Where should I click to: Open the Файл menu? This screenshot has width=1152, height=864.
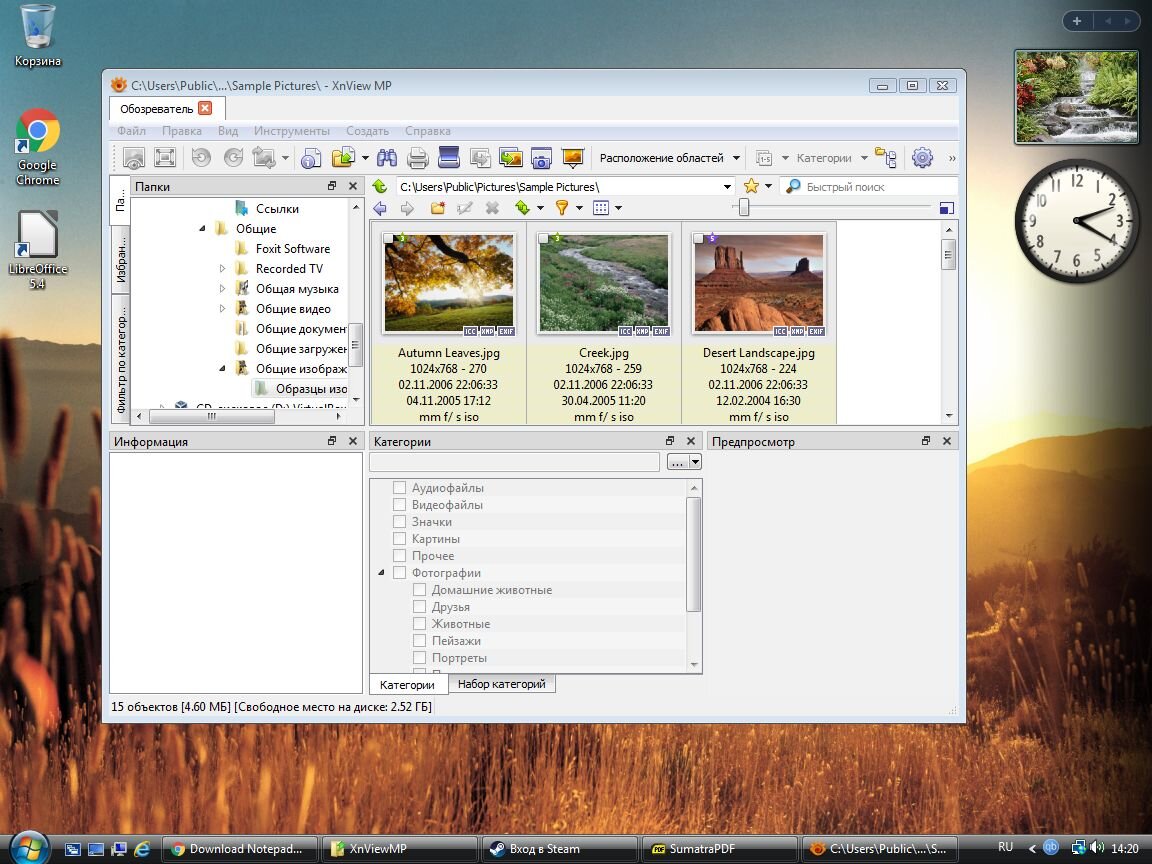pyautogui.click(x=132, y=131)
